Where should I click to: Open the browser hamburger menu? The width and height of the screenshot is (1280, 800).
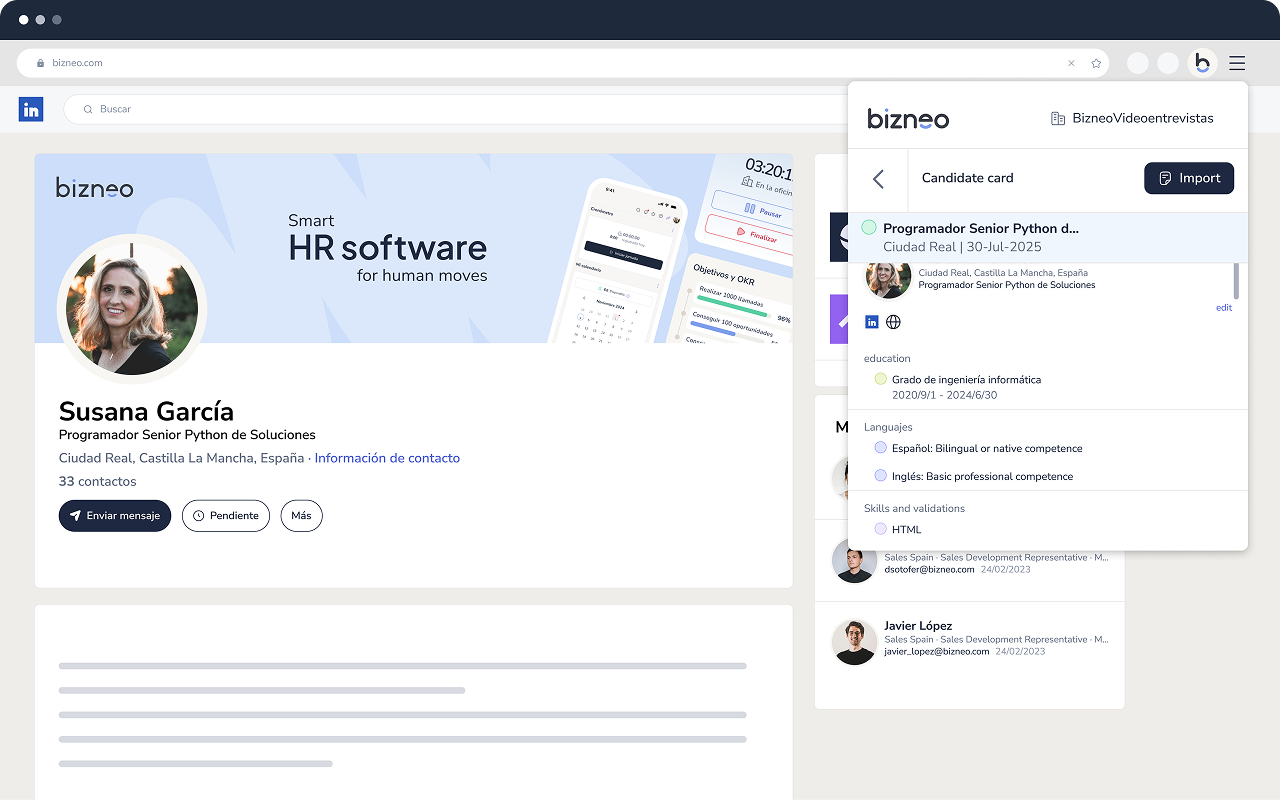(x=1237, y=62)
